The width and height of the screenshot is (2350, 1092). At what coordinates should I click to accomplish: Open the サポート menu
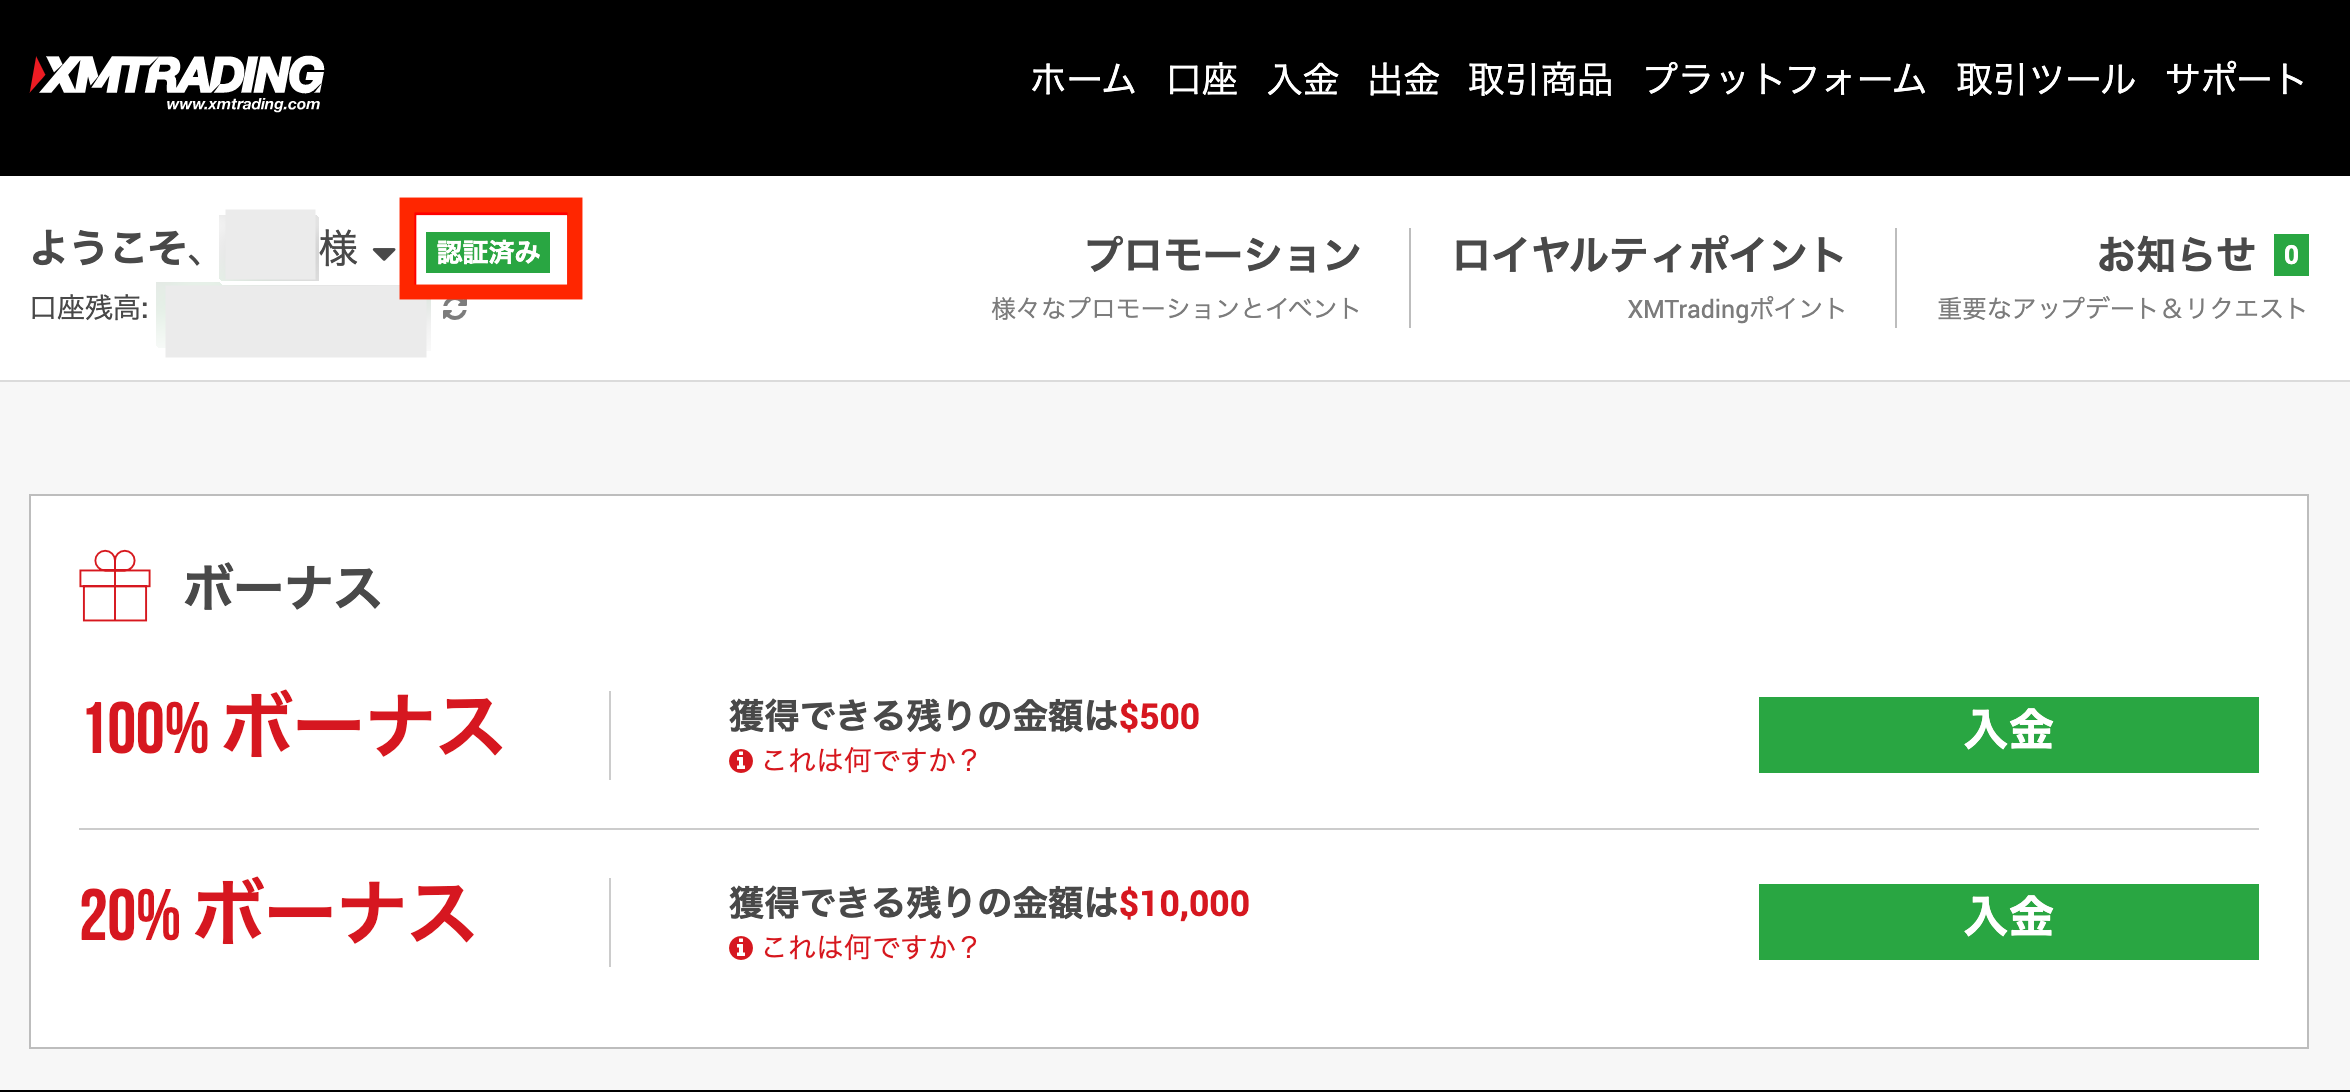point(2236,80)
